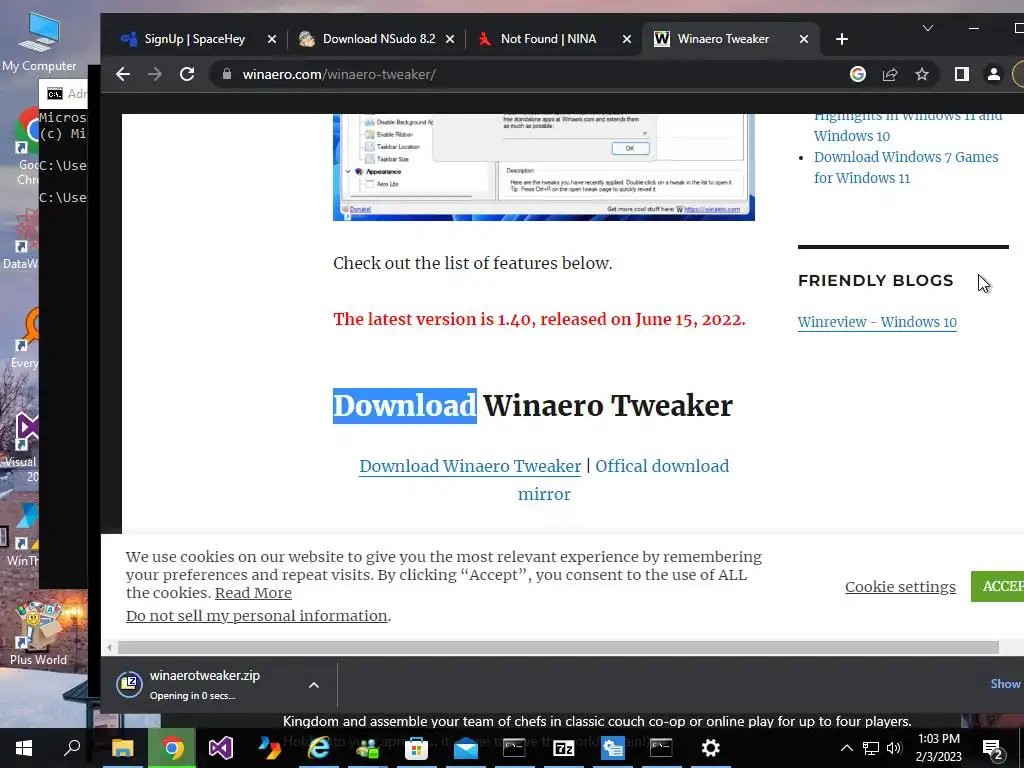Viewport: 1024px width, 768px height.
Task: Expand winaerotweaker.zip download options chevron
Action: [313, 685]
